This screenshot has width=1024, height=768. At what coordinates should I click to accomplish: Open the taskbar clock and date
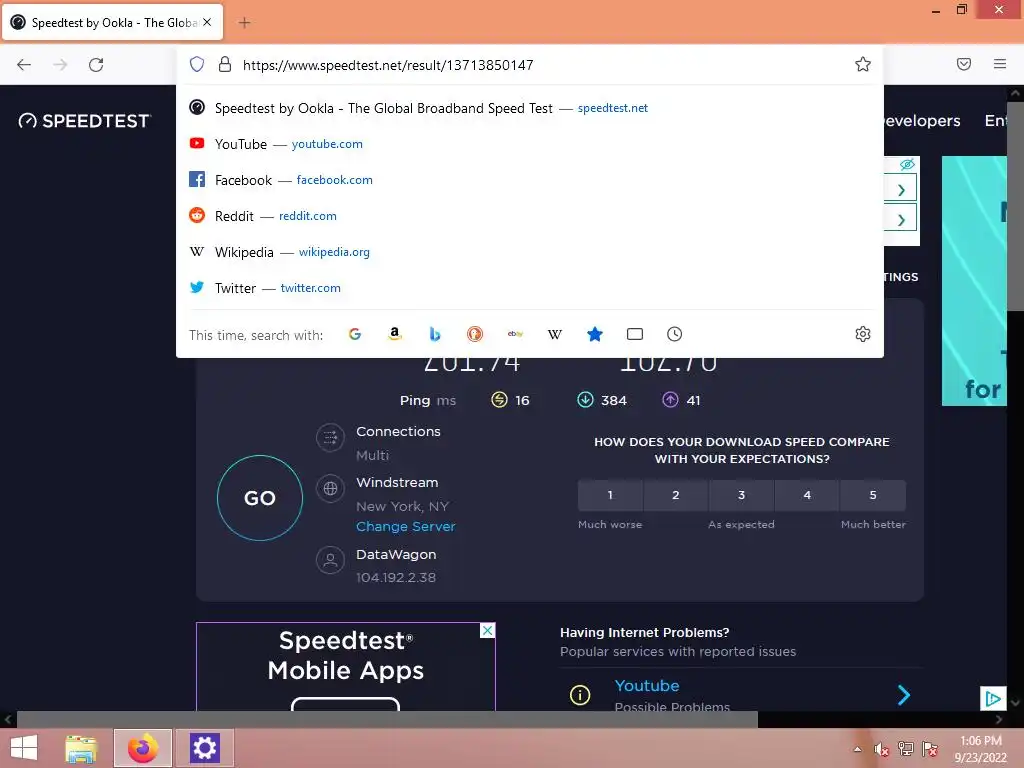[980, 749]
